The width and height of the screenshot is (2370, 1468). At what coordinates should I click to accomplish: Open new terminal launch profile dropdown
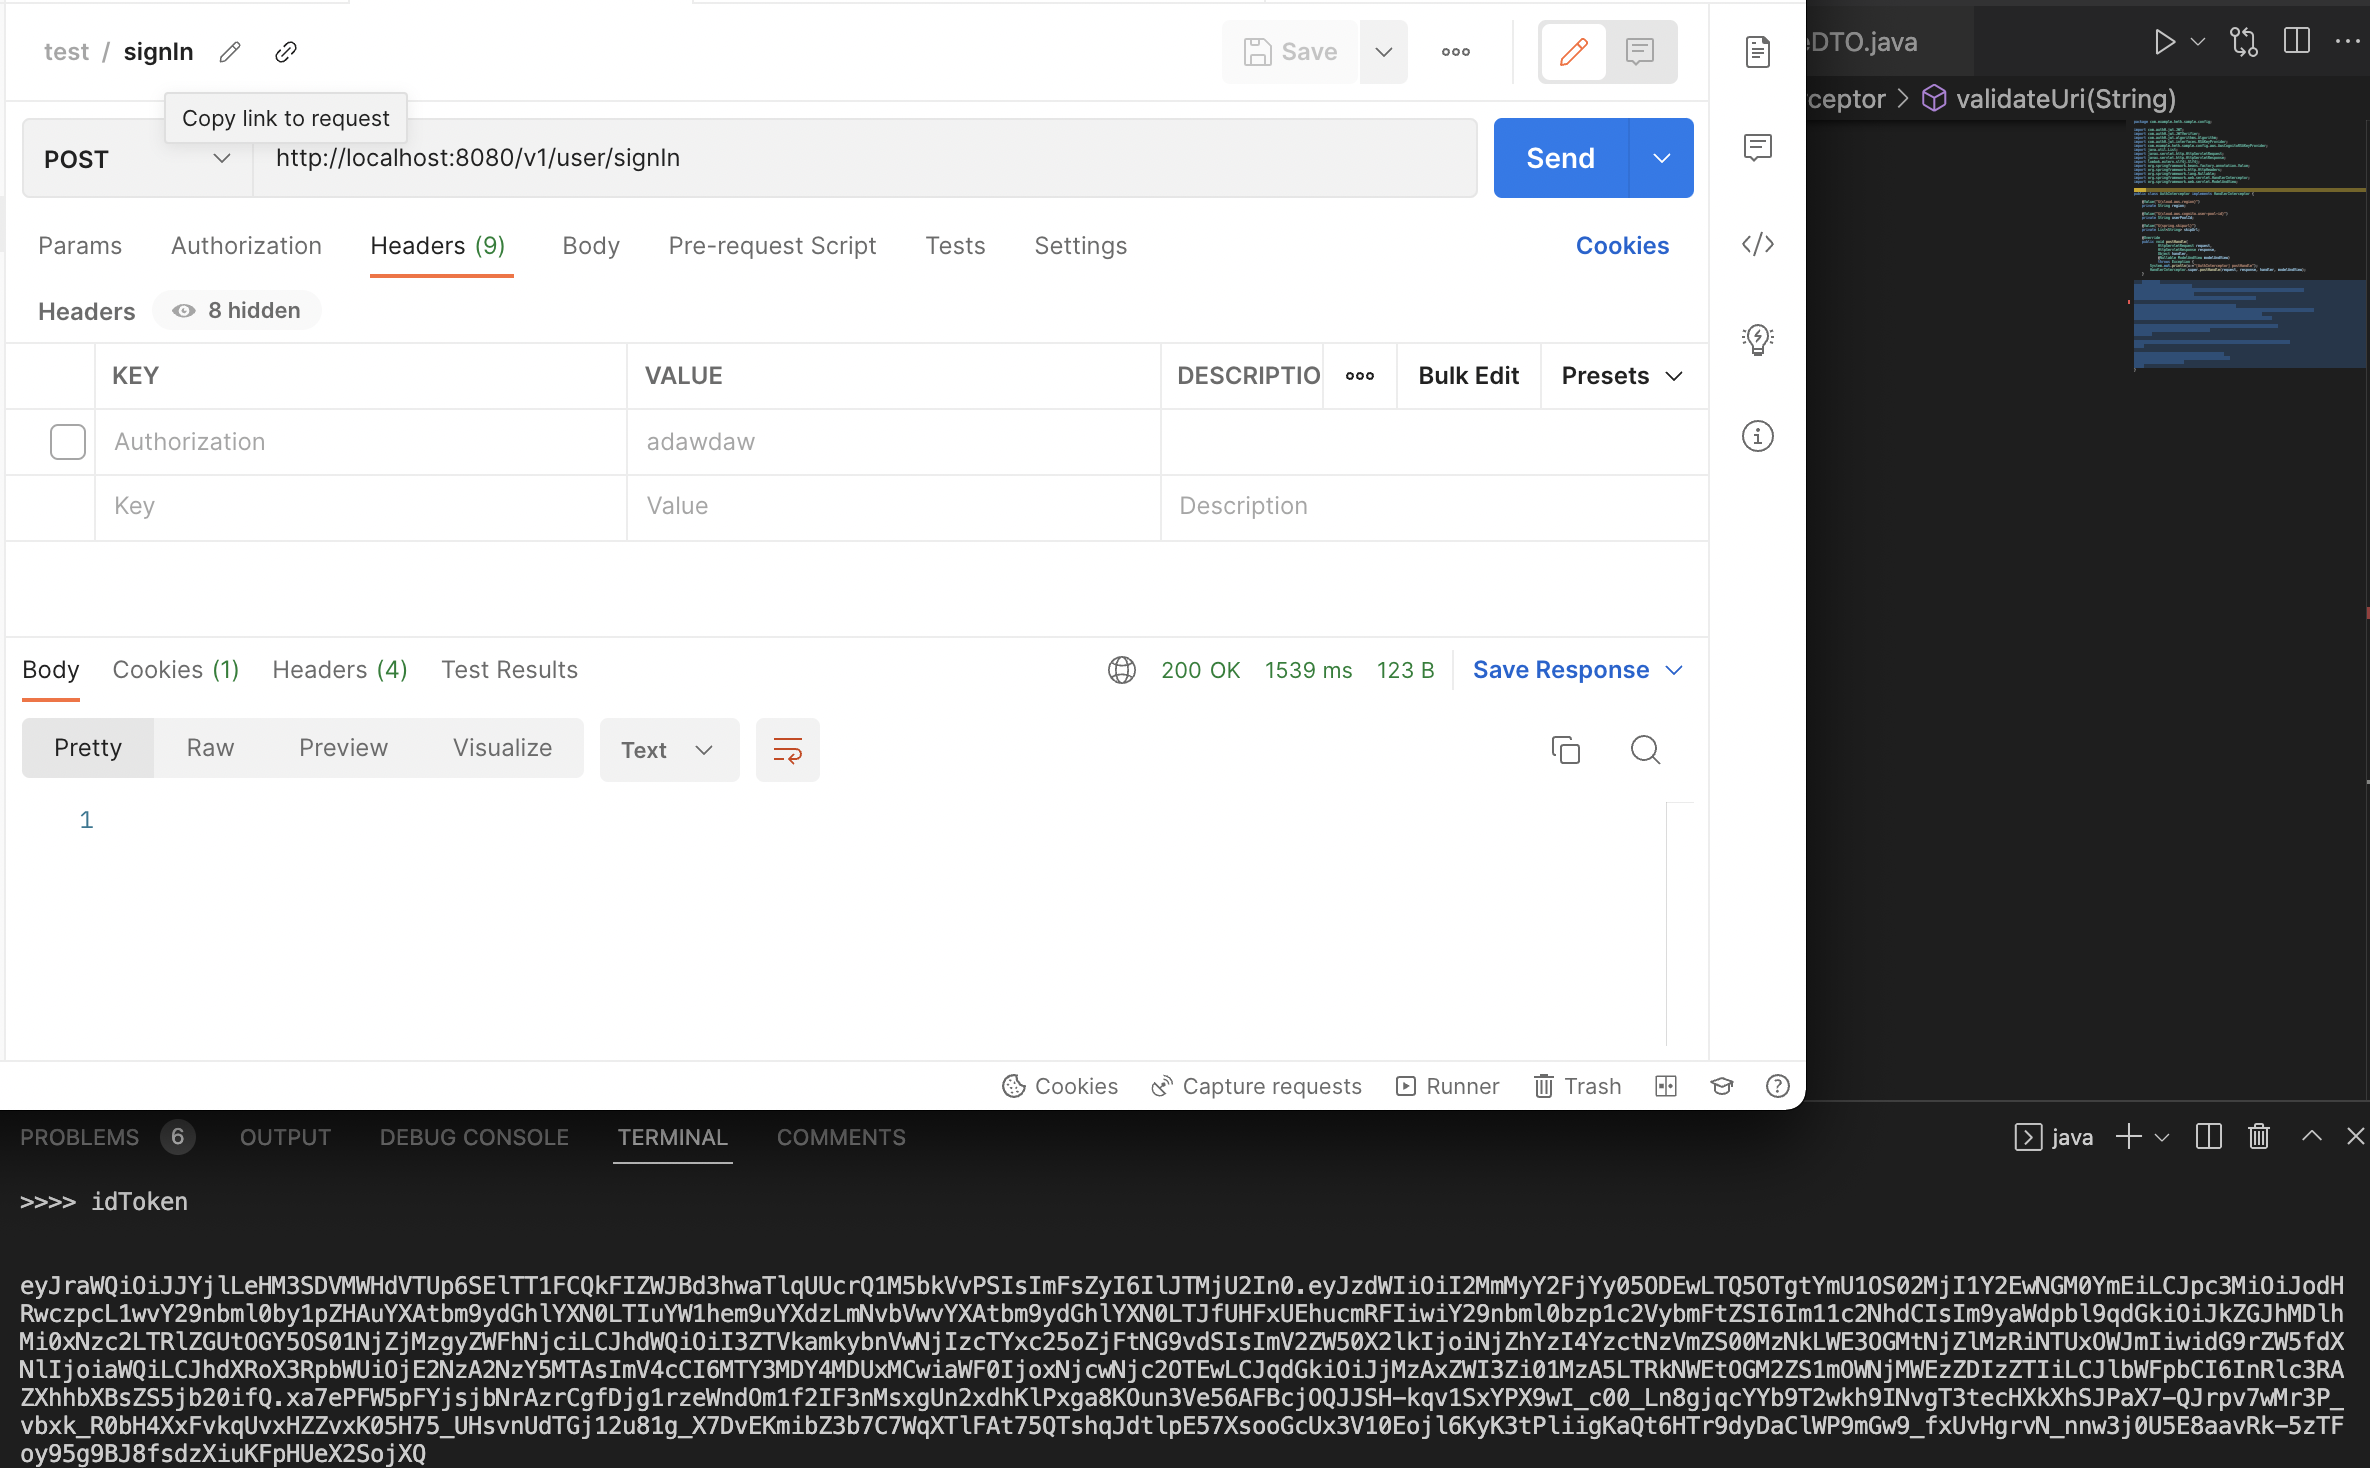pos(2162,1137)
